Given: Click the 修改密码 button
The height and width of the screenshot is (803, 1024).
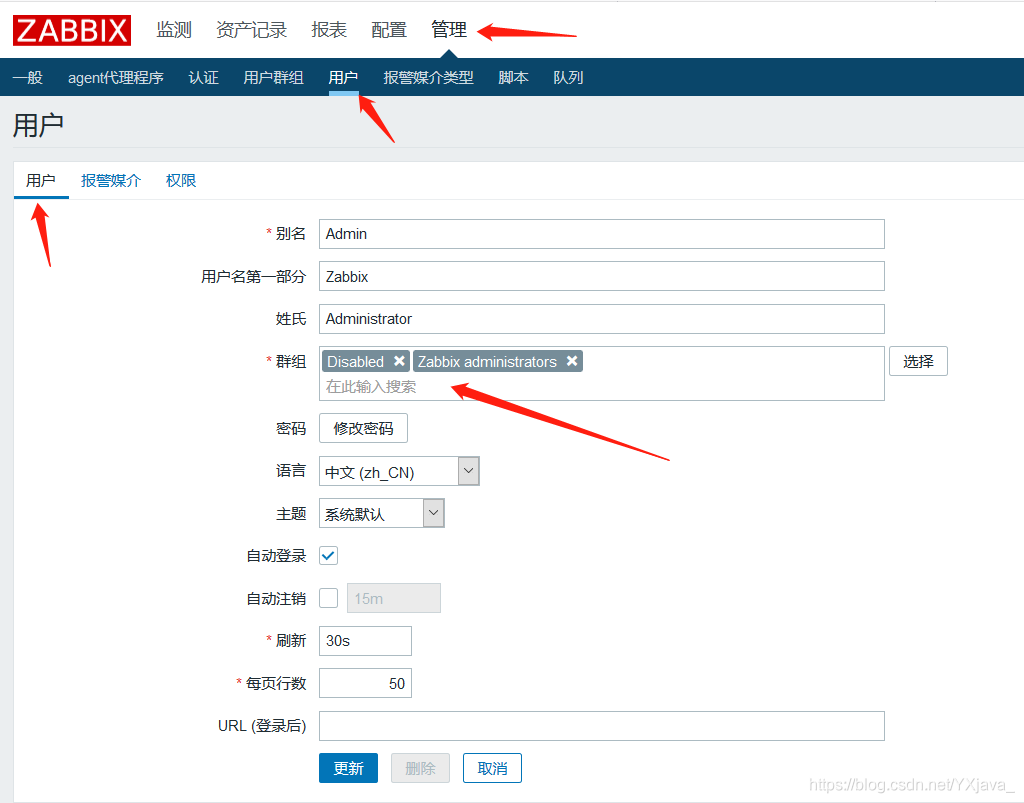Looking at the screenshot, I should (363, 428).
